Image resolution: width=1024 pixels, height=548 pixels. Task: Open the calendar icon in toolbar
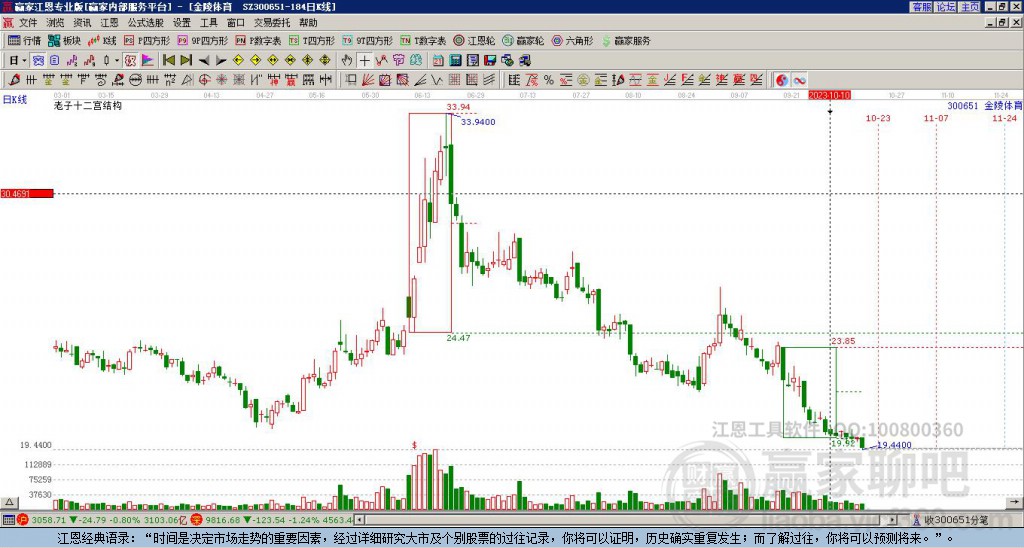pos(438,60)
